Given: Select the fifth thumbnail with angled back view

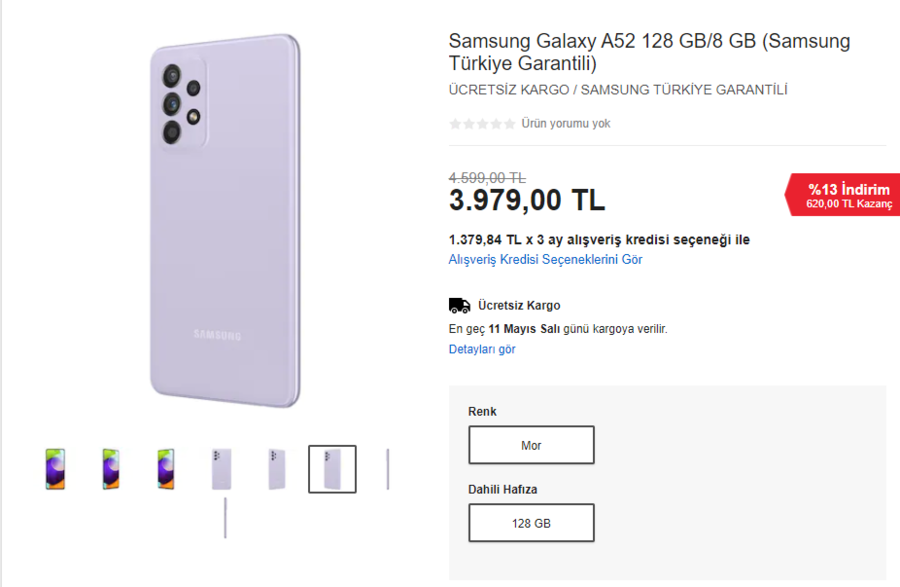Looking at the screenshot, I should 277,469.
